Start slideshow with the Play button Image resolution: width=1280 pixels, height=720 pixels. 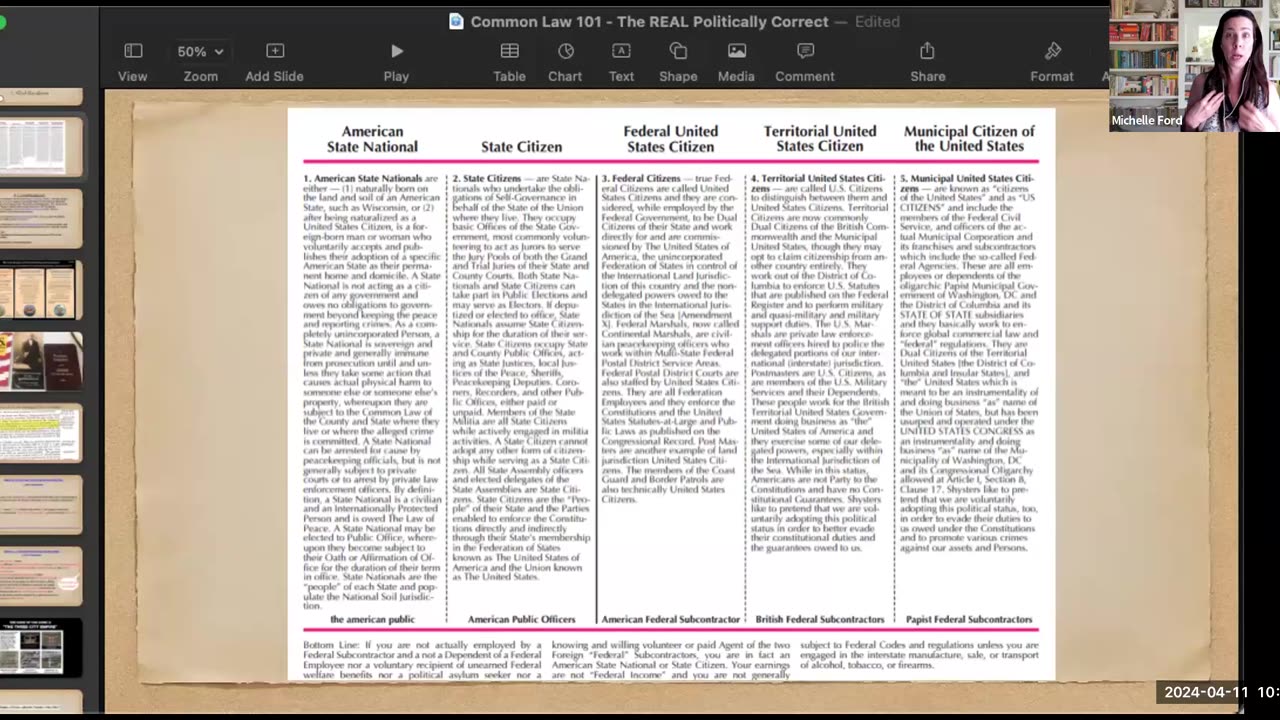(397, 51)
